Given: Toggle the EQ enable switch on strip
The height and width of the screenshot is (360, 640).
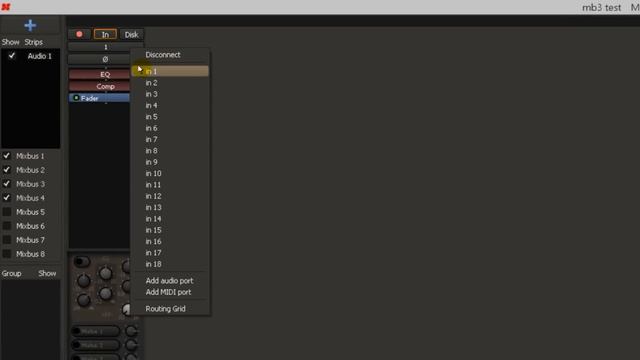Looking at the screenshot, I should [x=81, y=261].
